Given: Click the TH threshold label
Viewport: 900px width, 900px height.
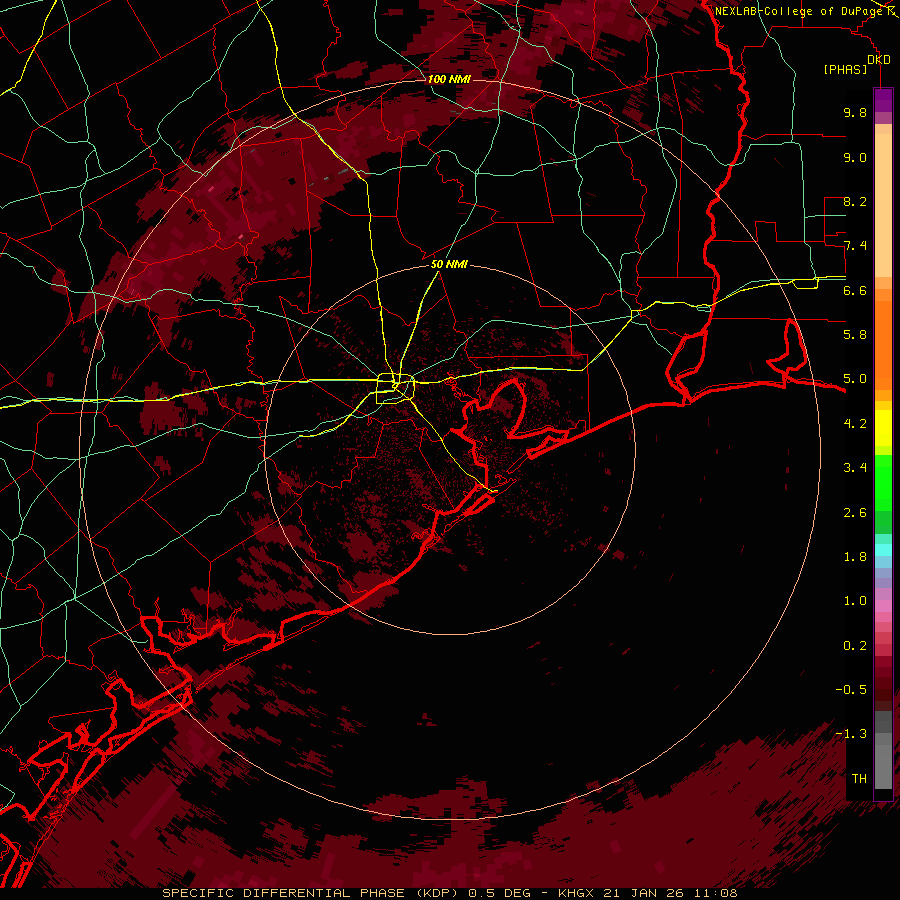Looking at the screenshot, I should click(859, 779).
